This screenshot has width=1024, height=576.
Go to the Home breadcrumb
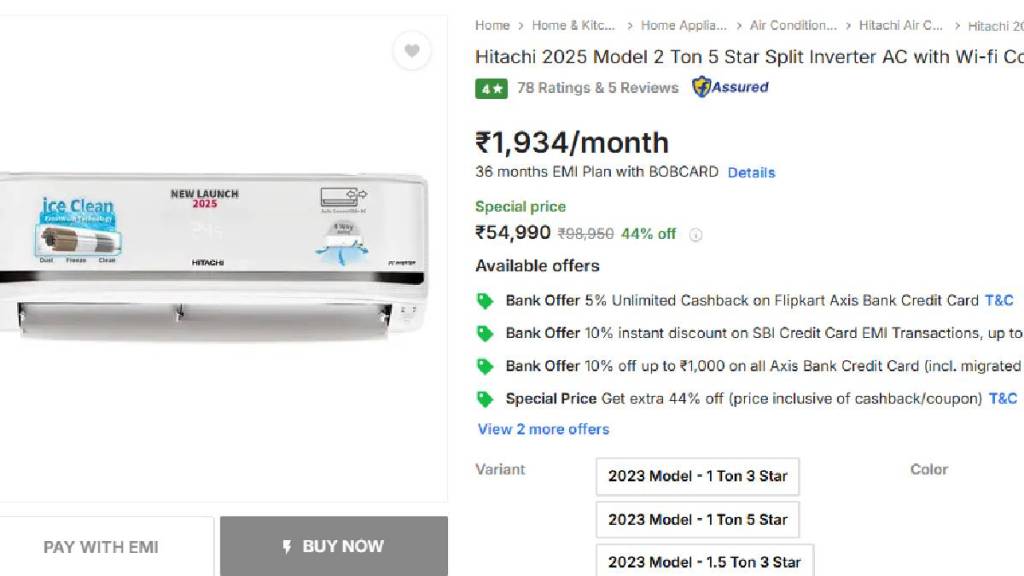[492, 25]
